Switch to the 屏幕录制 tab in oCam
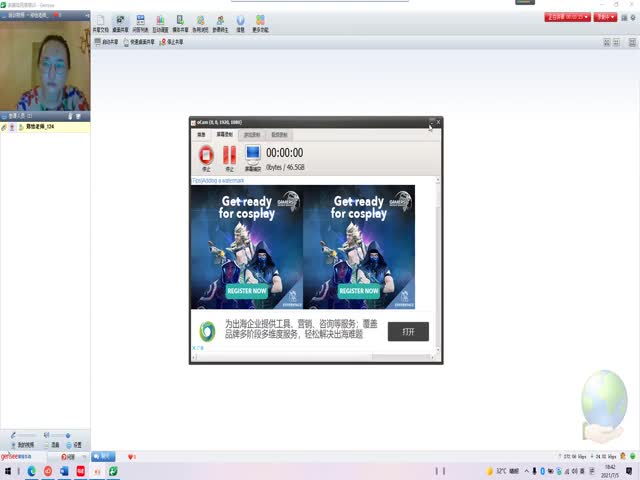This screenshot has width=640, height=480. 225,134
